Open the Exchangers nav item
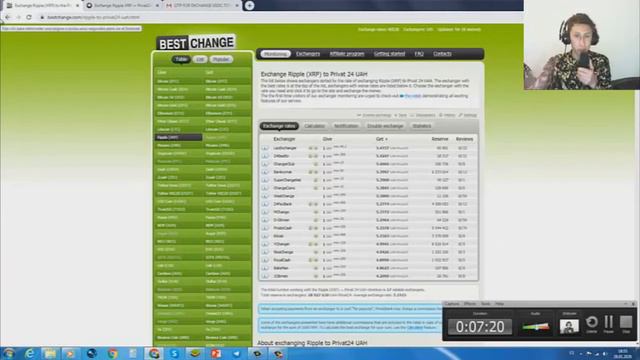 pyautogui.click(x=308, y=54)
